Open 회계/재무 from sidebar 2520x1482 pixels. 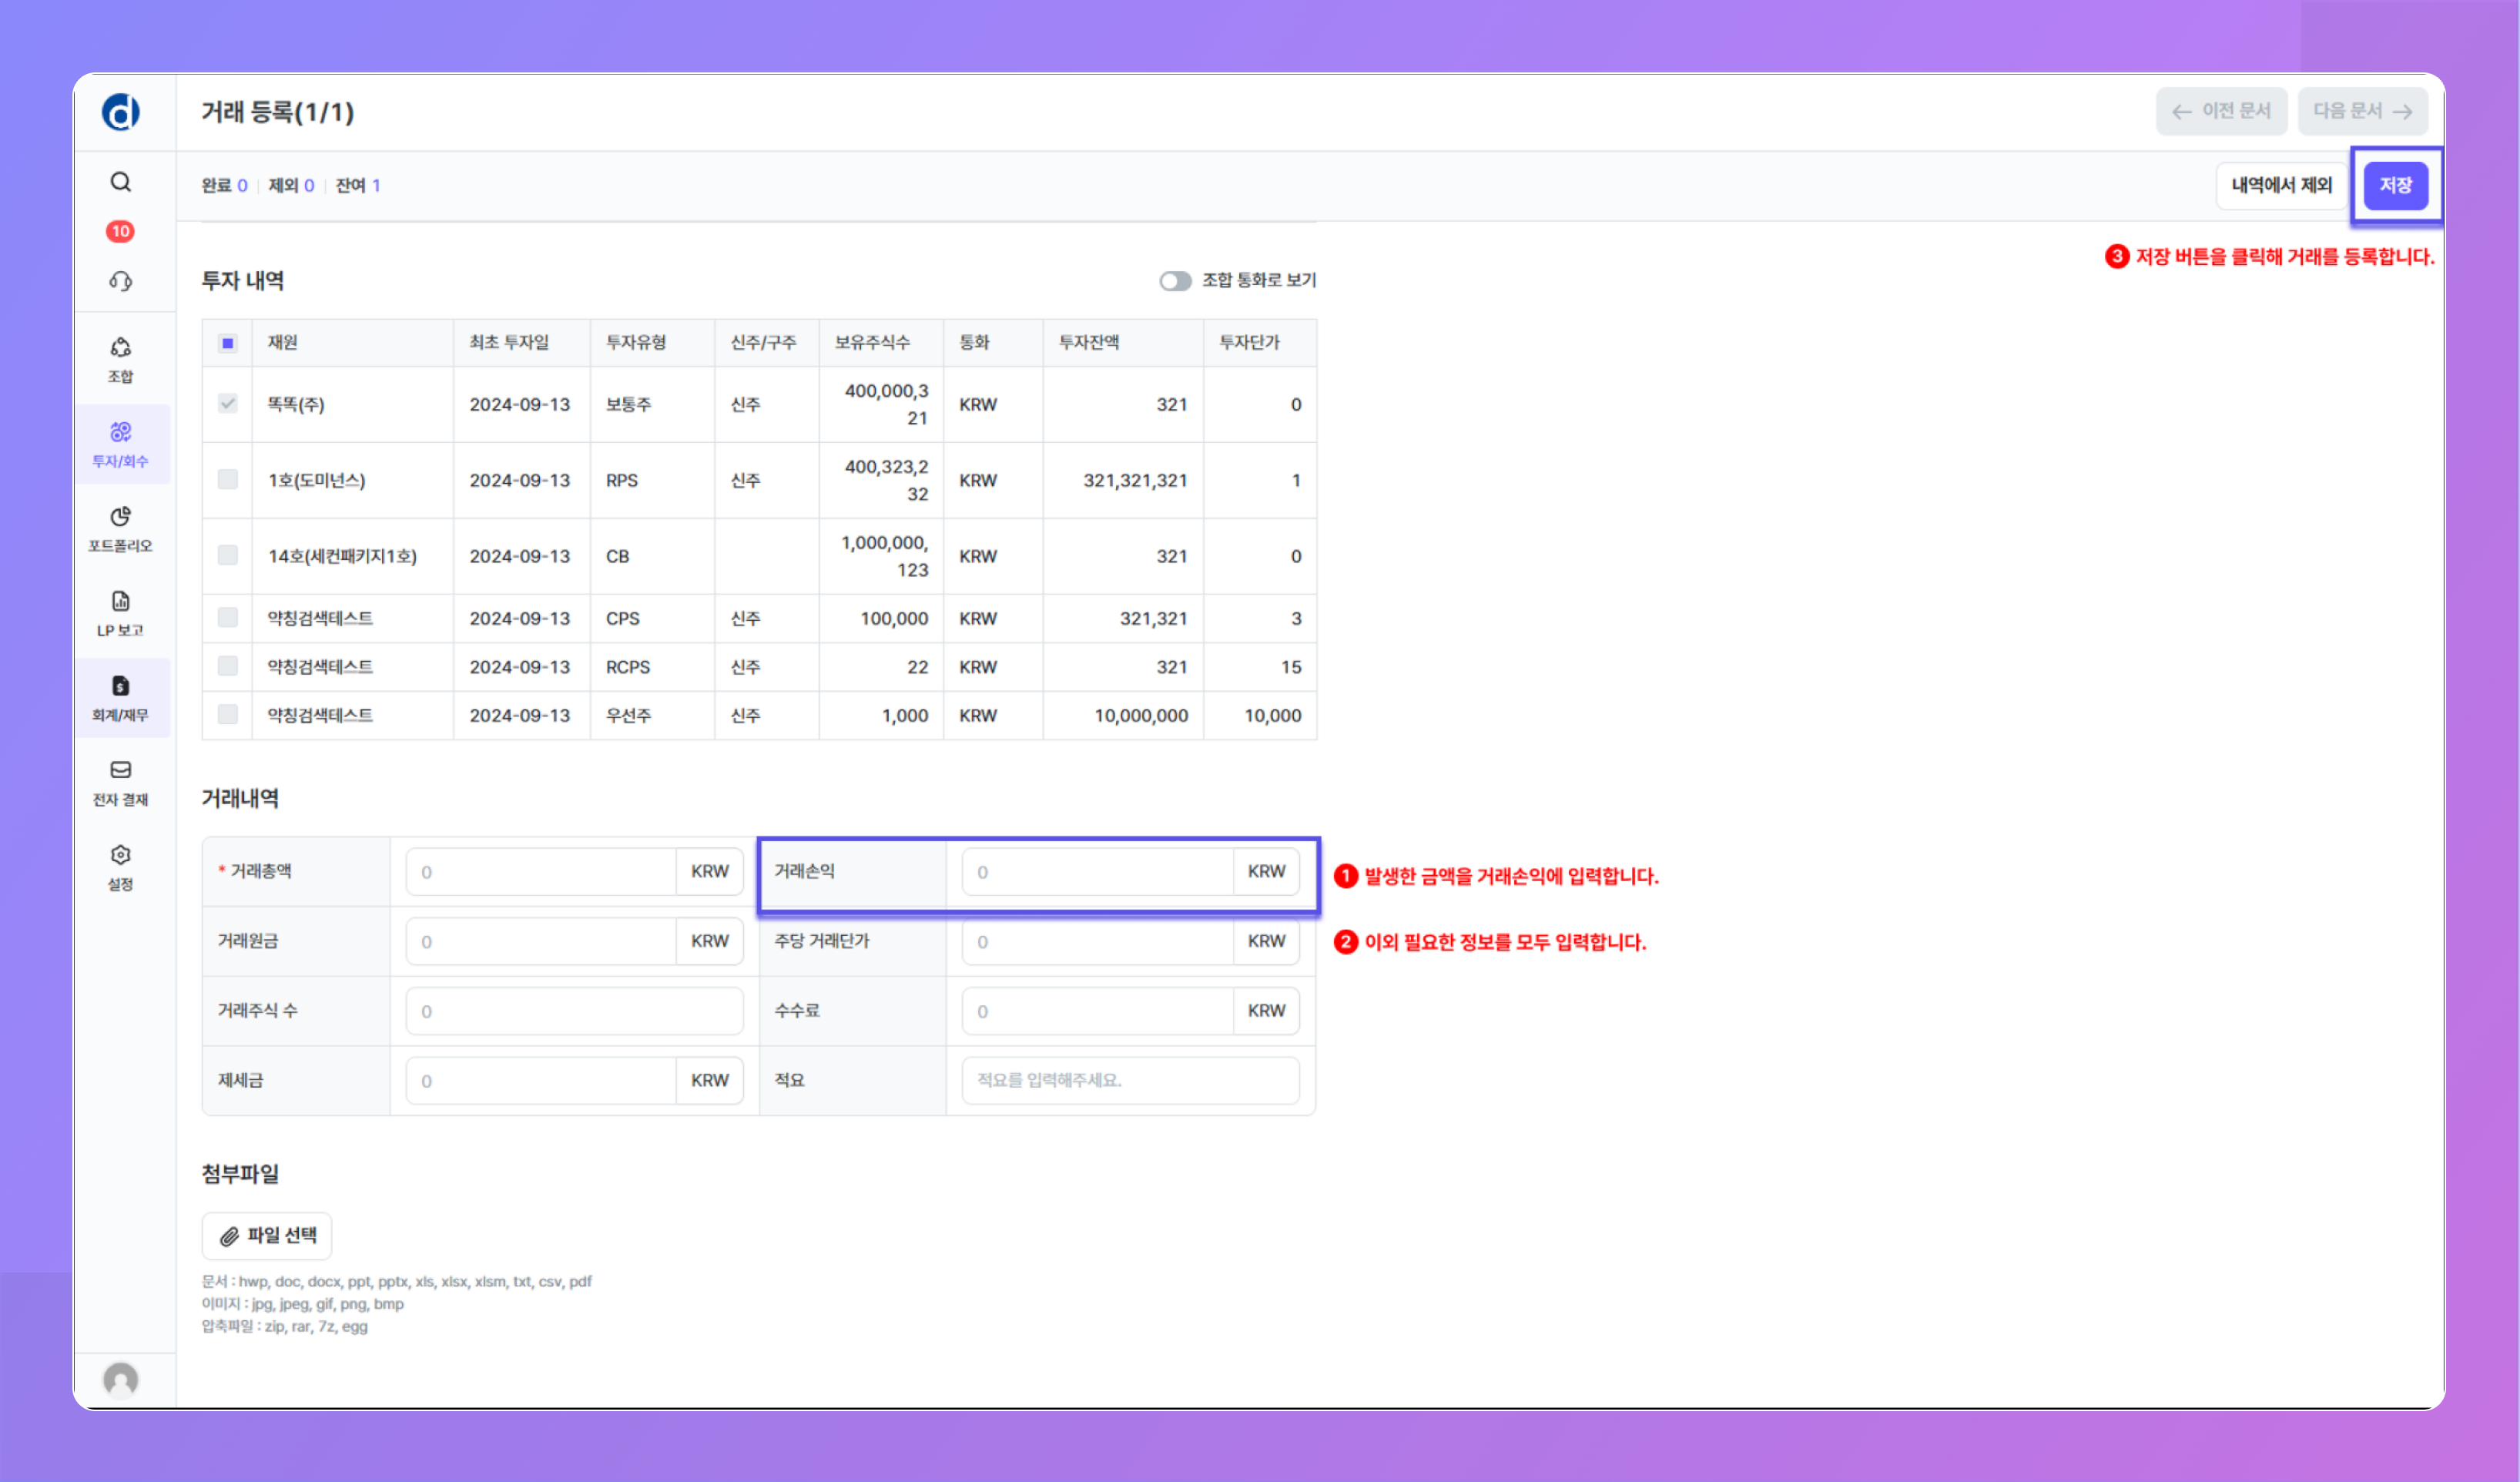tap(120, 697)
